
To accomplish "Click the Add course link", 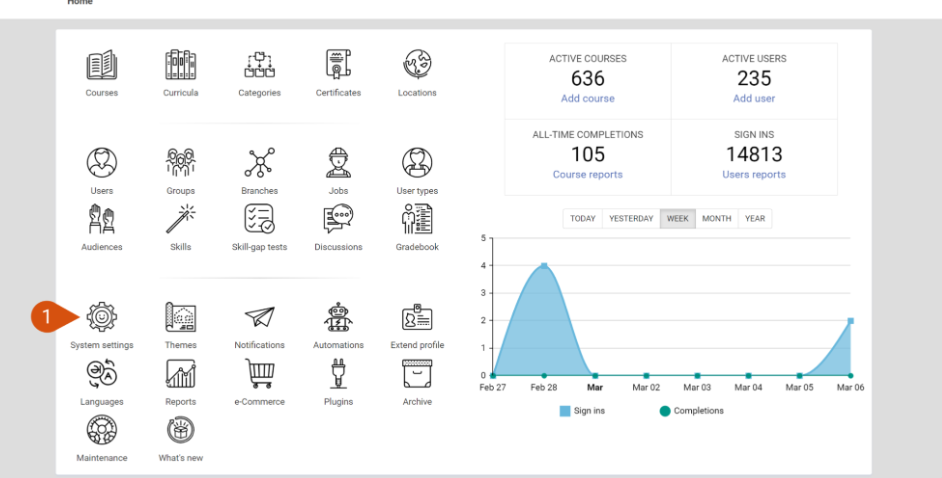I will click(588, 98).
